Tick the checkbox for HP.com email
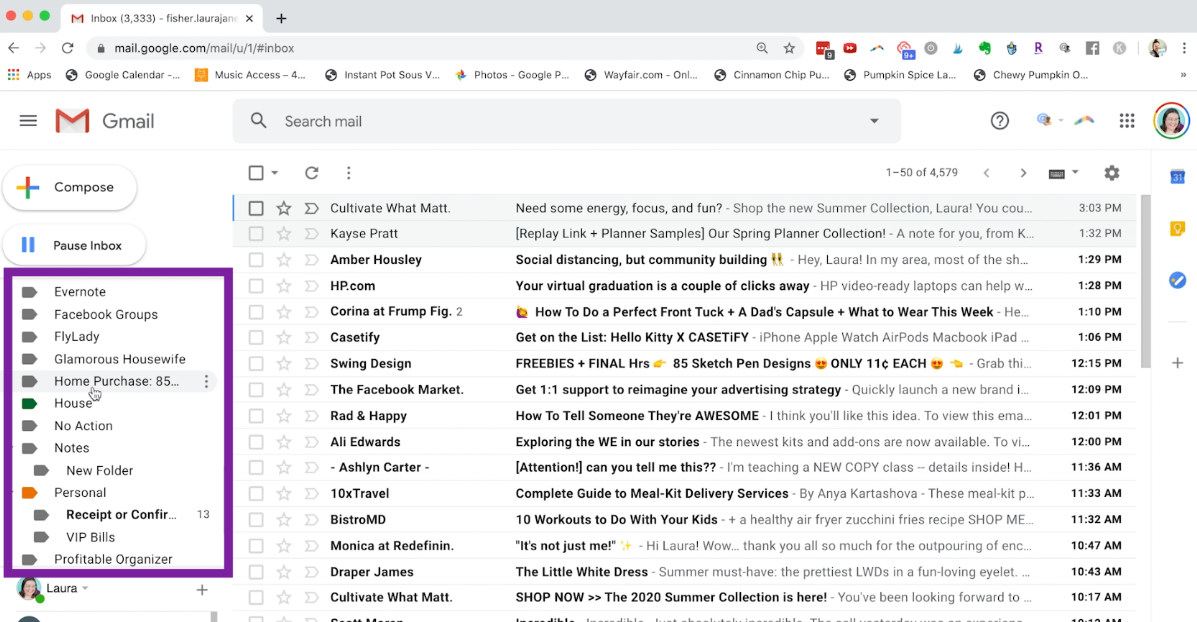1197x622 pixels. pos(256,286)
